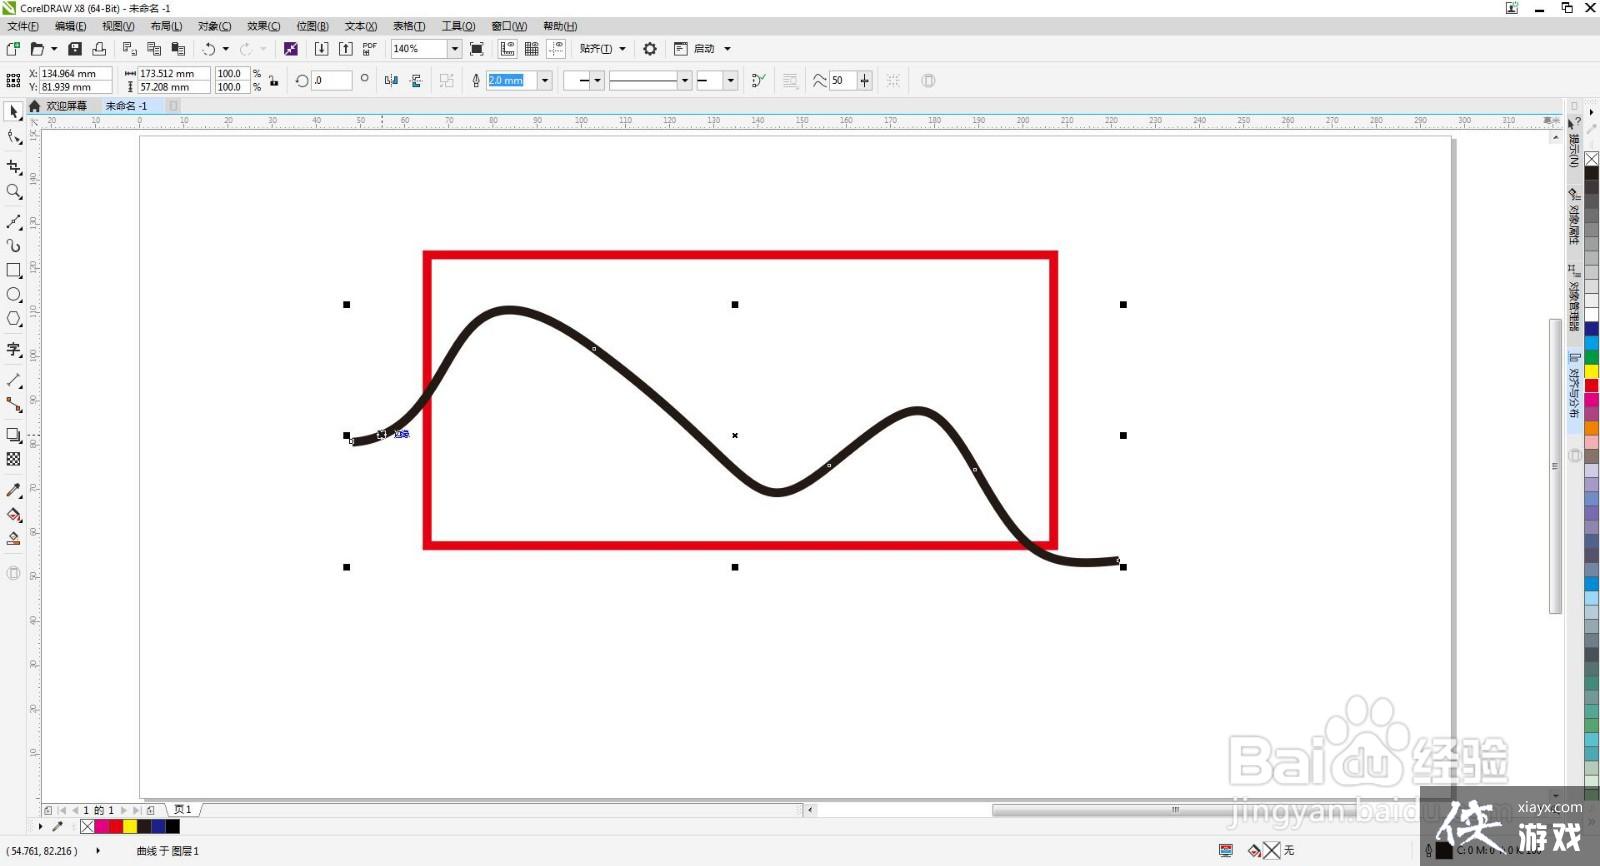The image size is (1600, 866).
Task: Select the Parallel Dimension tool
Action: (x=14, y=380)
